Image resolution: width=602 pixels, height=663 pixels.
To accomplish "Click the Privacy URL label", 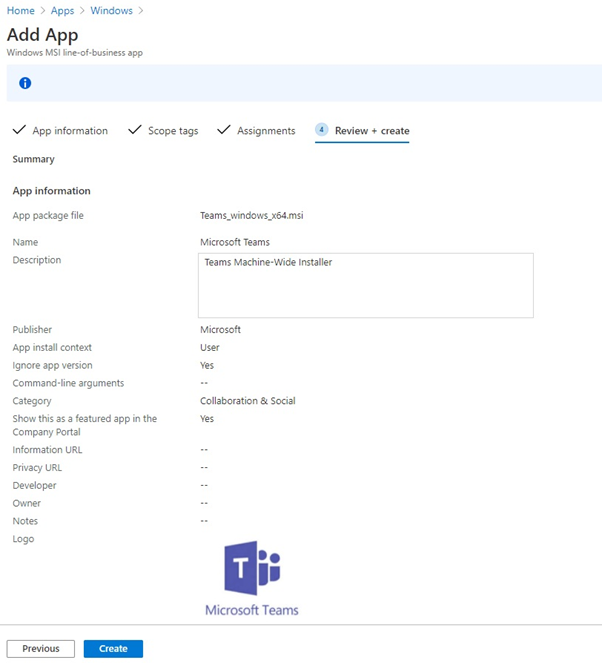I will pyautogui.click(x=37, y=468).
